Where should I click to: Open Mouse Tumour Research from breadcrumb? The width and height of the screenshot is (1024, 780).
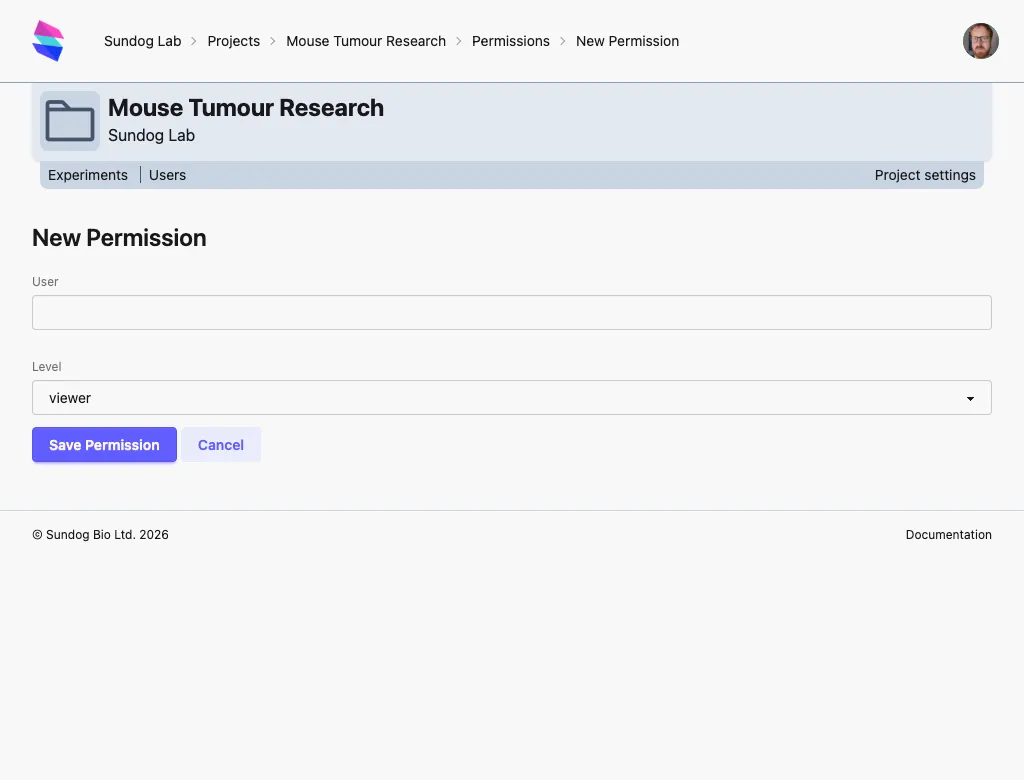366,41
